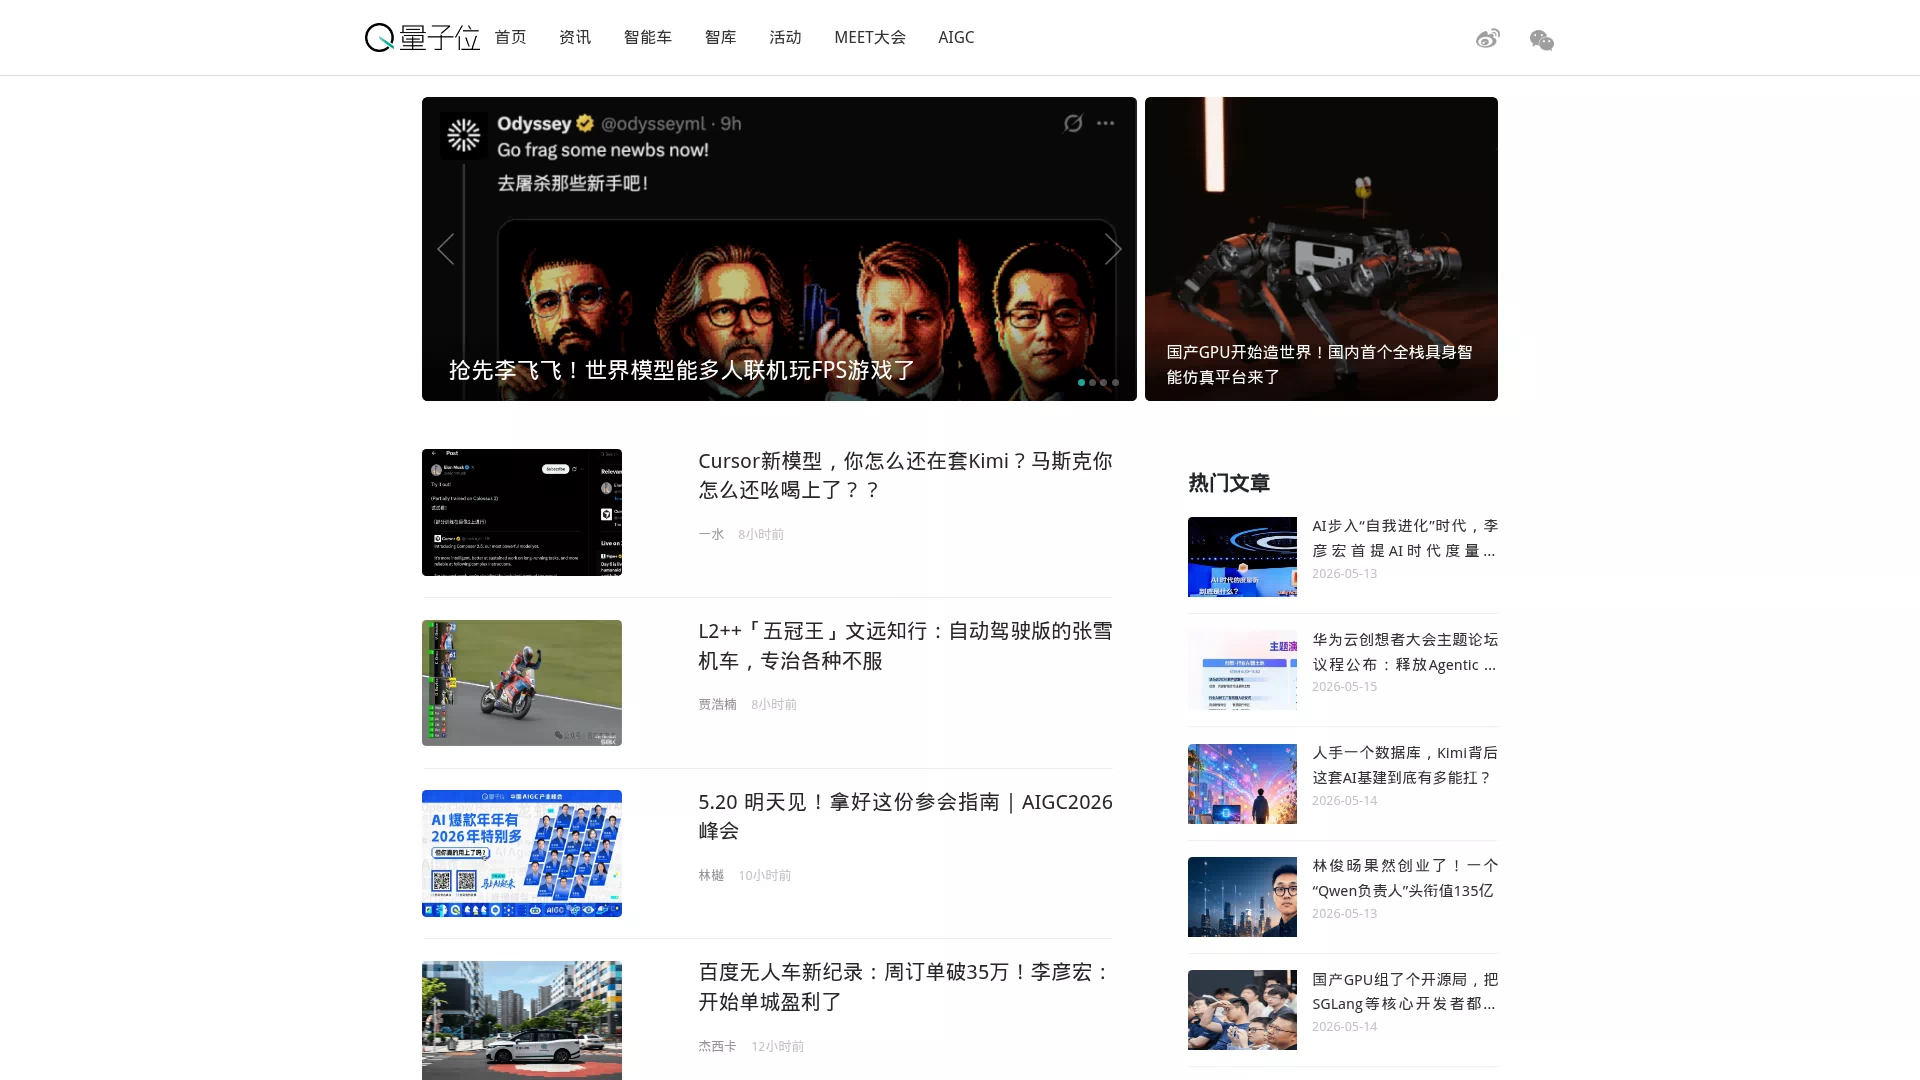Open the WeChat icon in header
This screenshot has width=1920, height=1080.
click(1541, 40)
